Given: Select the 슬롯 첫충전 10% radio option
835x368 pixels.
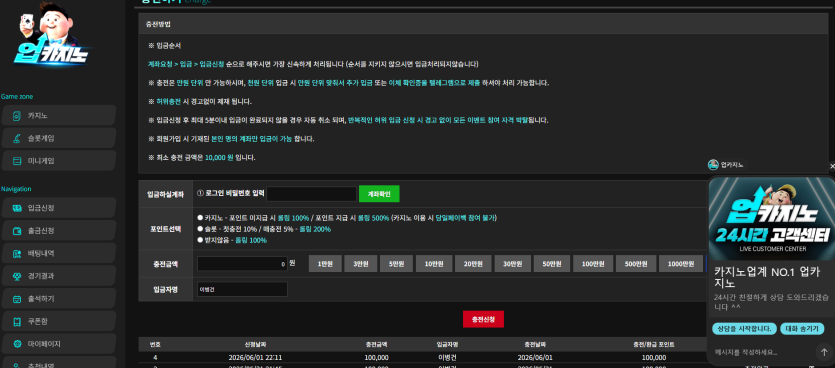Looking at the screenshot, I should [200, 229].
